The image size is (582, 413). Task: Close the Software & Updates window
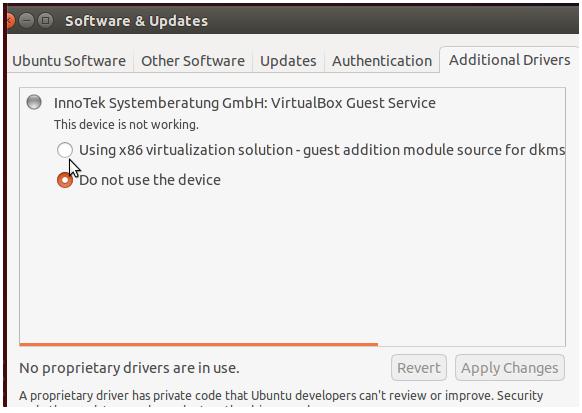[x=10, y=20]
